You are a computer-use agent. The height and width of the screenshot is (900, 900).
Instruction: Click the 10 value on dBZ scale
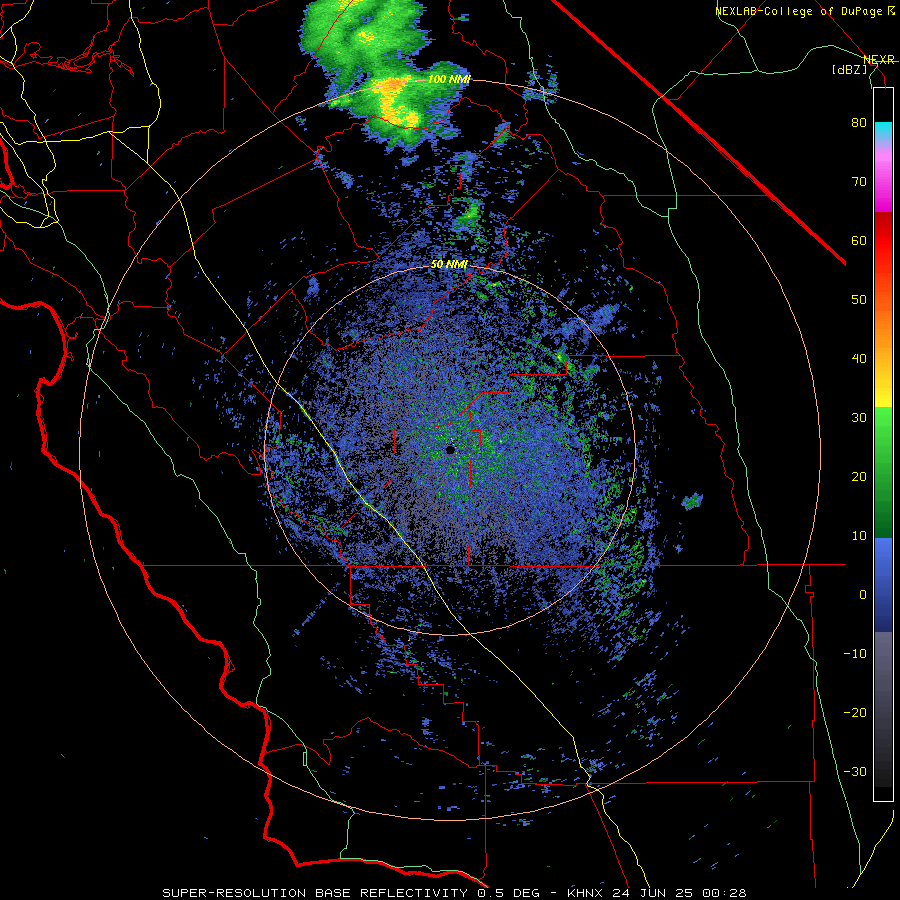pyautogui.click(x=859, y=536)
